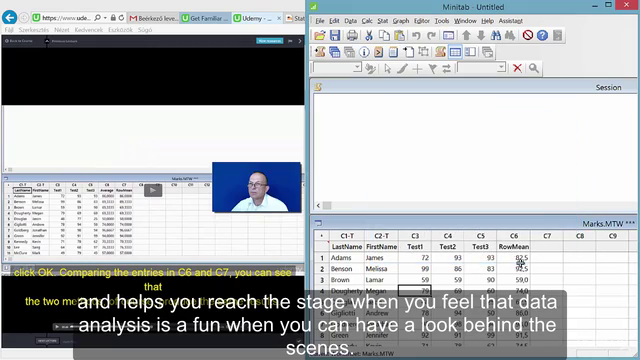The height and width of the screenshot is (360, 640).
Task: Open the Editor menu in Minitab
Action: [422, 21]
